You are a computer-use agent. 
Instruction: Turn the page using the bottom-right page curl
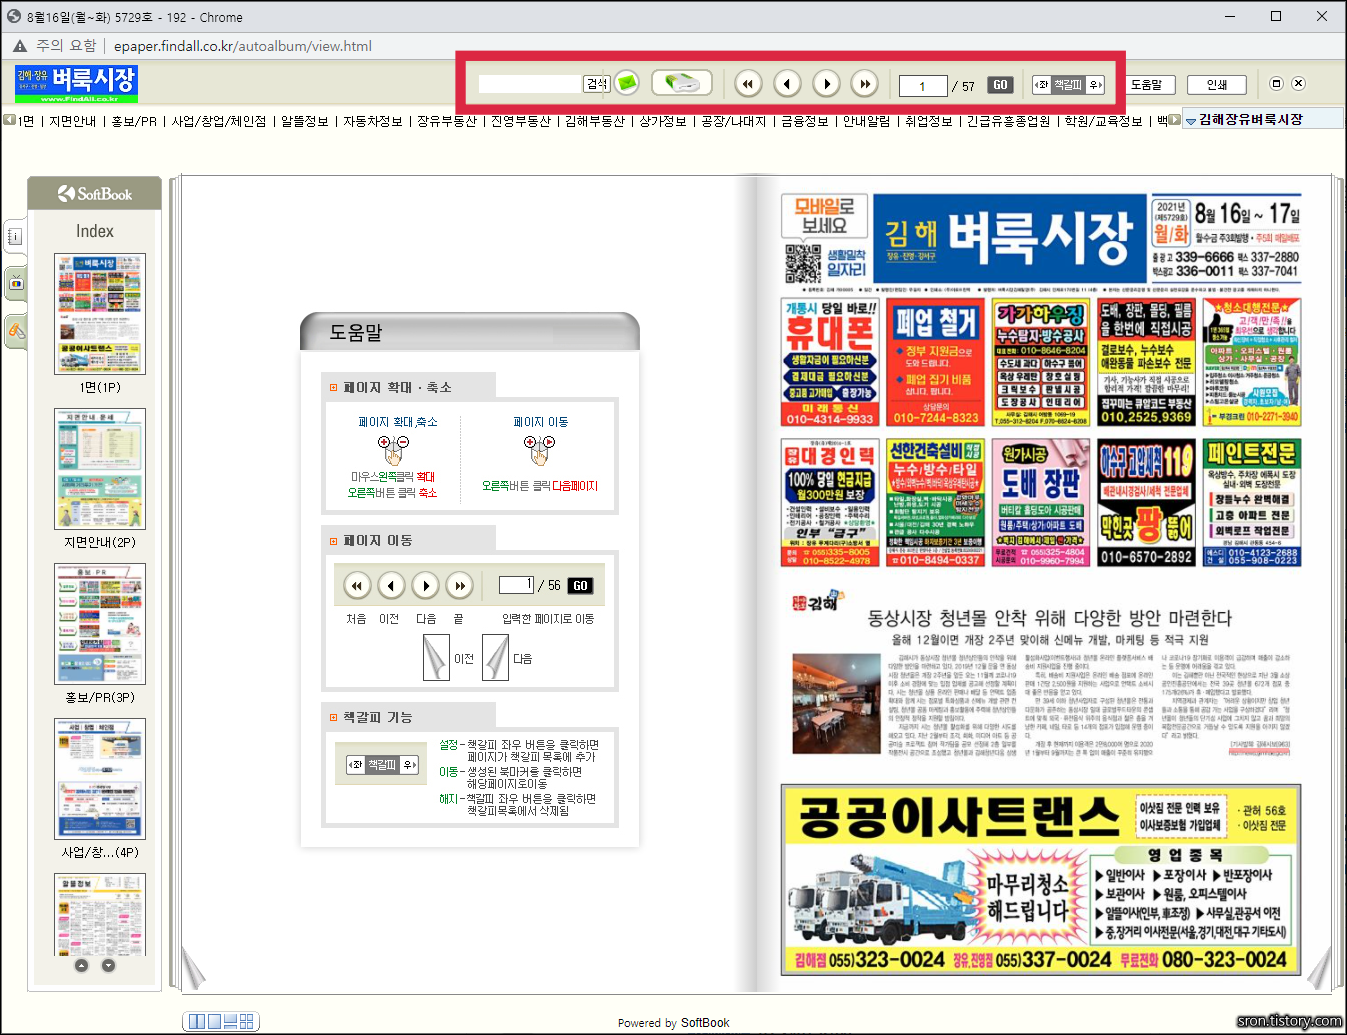click(1318, 968)
